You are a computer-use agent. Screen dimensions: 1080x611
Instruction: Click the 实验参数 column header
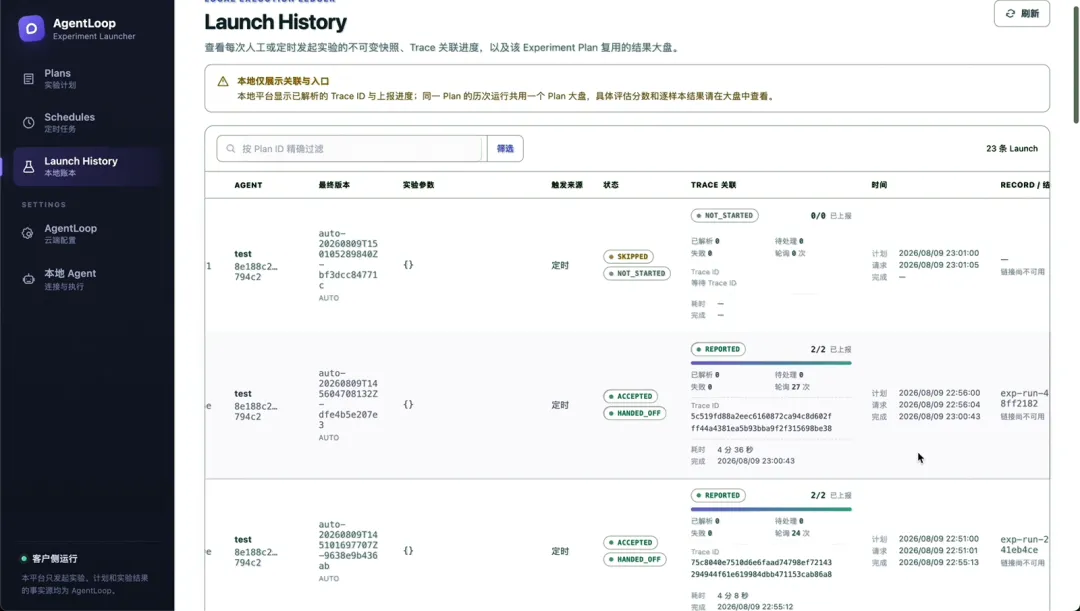pos(418,185)
